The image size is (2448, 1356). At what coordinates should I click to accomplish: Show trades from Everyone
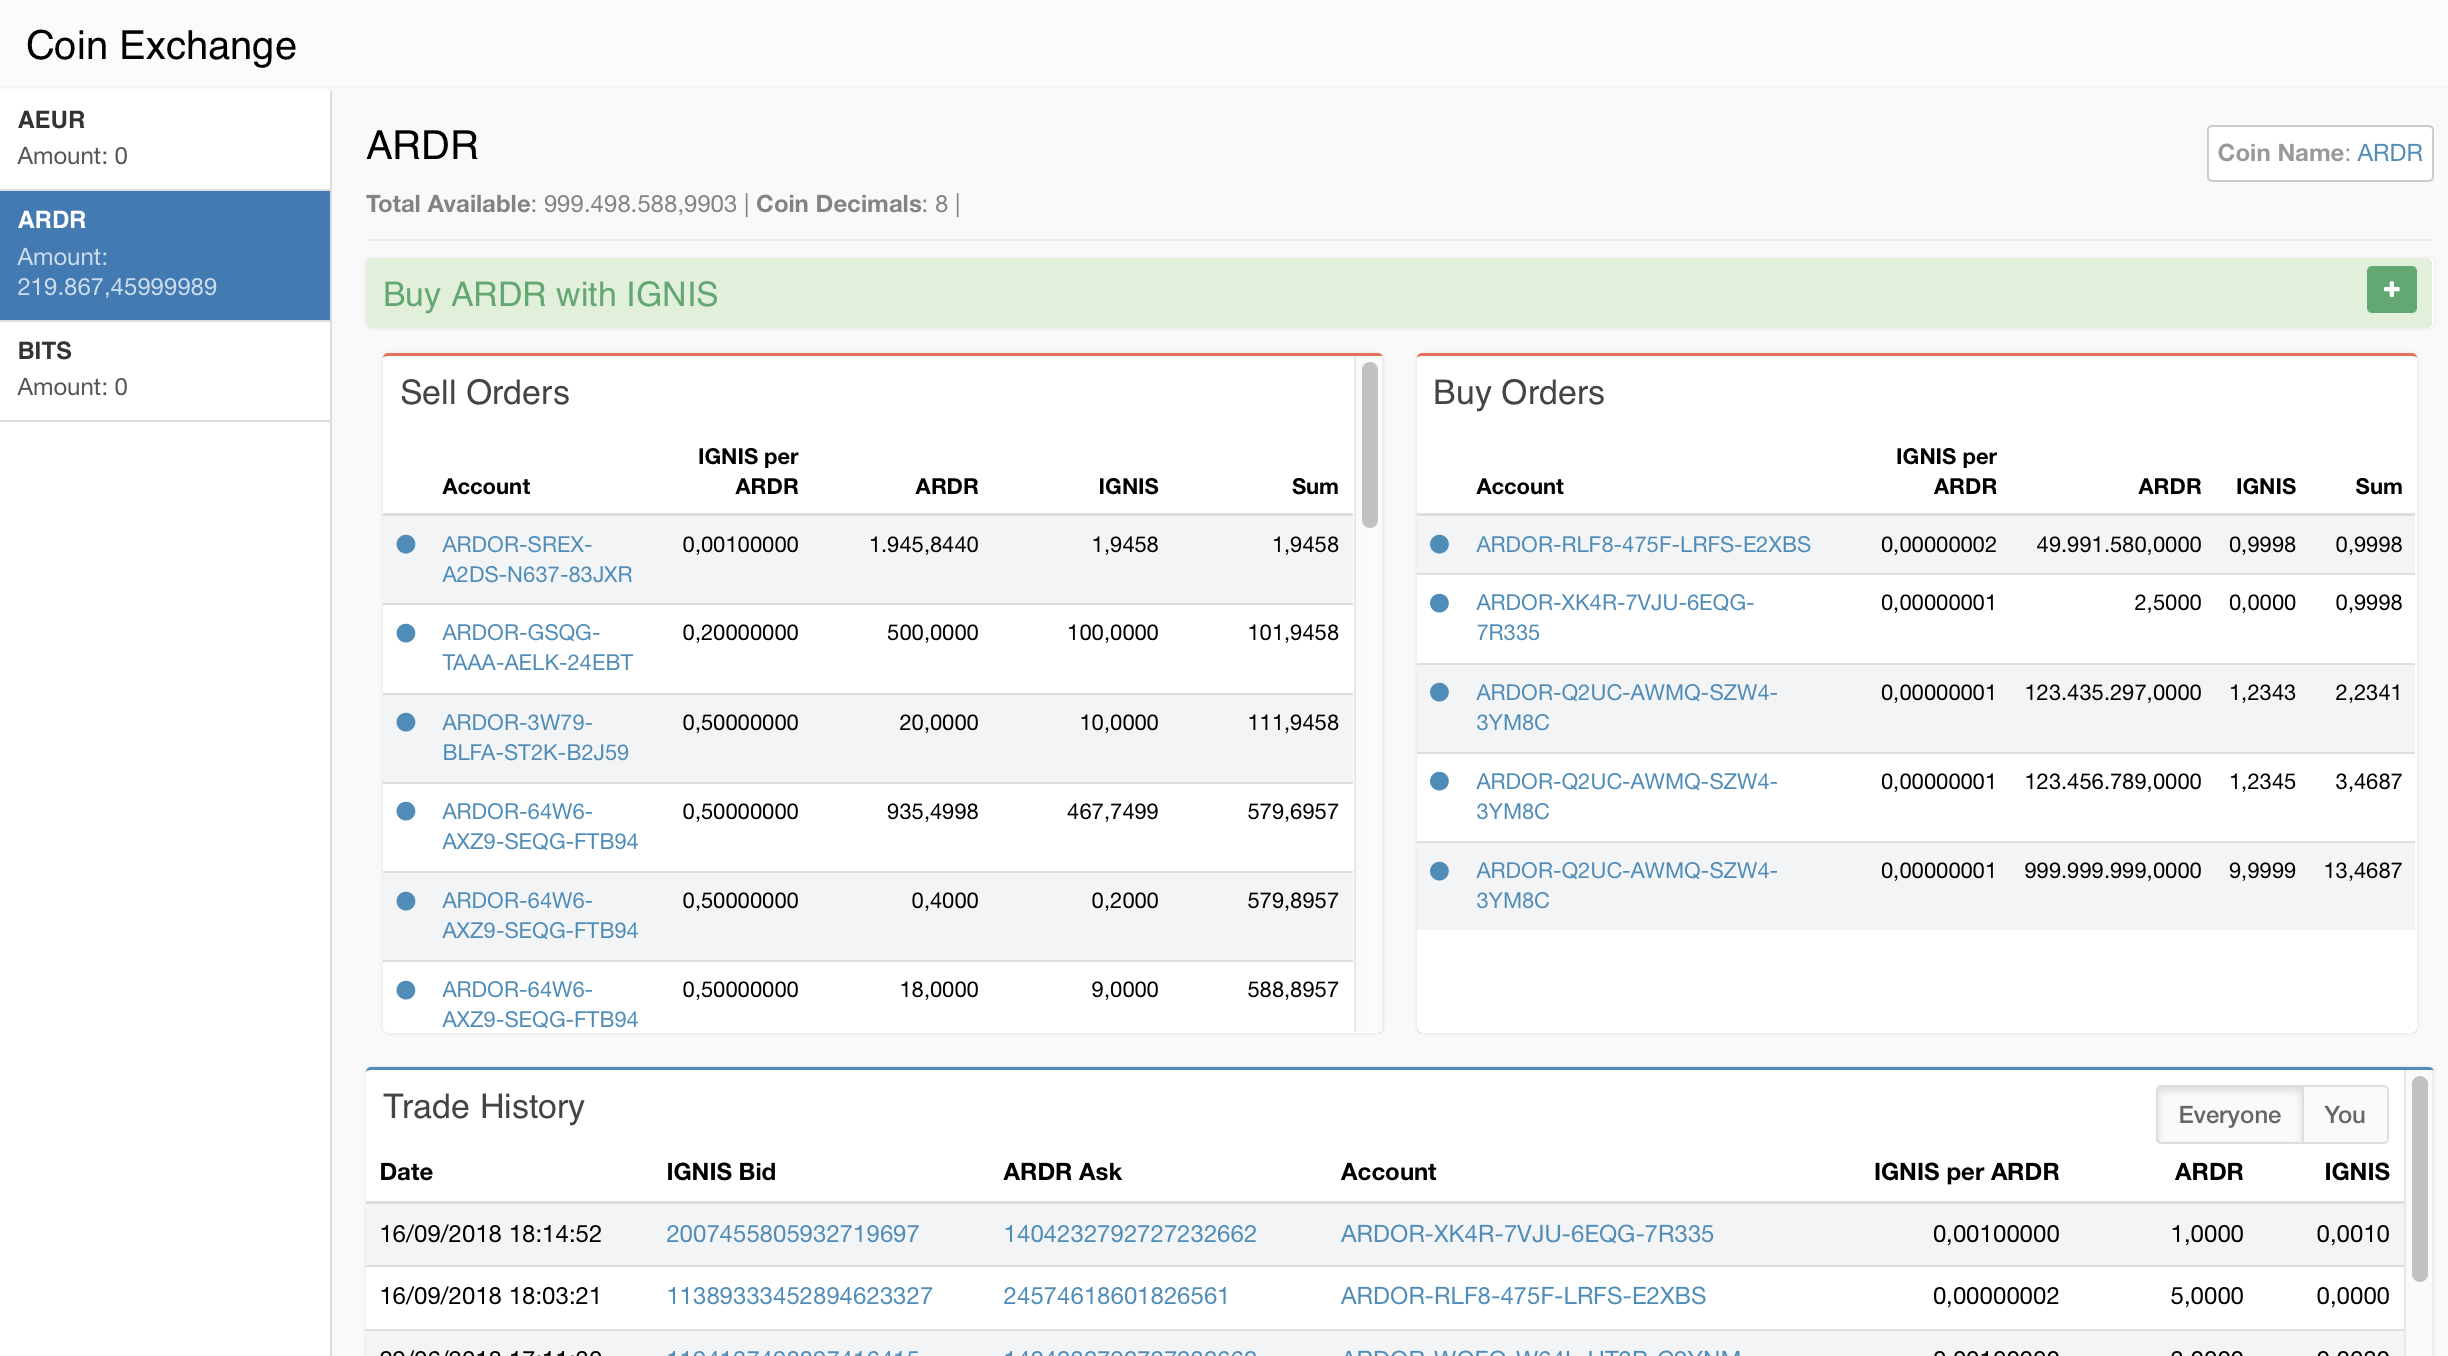pyautogui.click(x=2229, y=1115)
